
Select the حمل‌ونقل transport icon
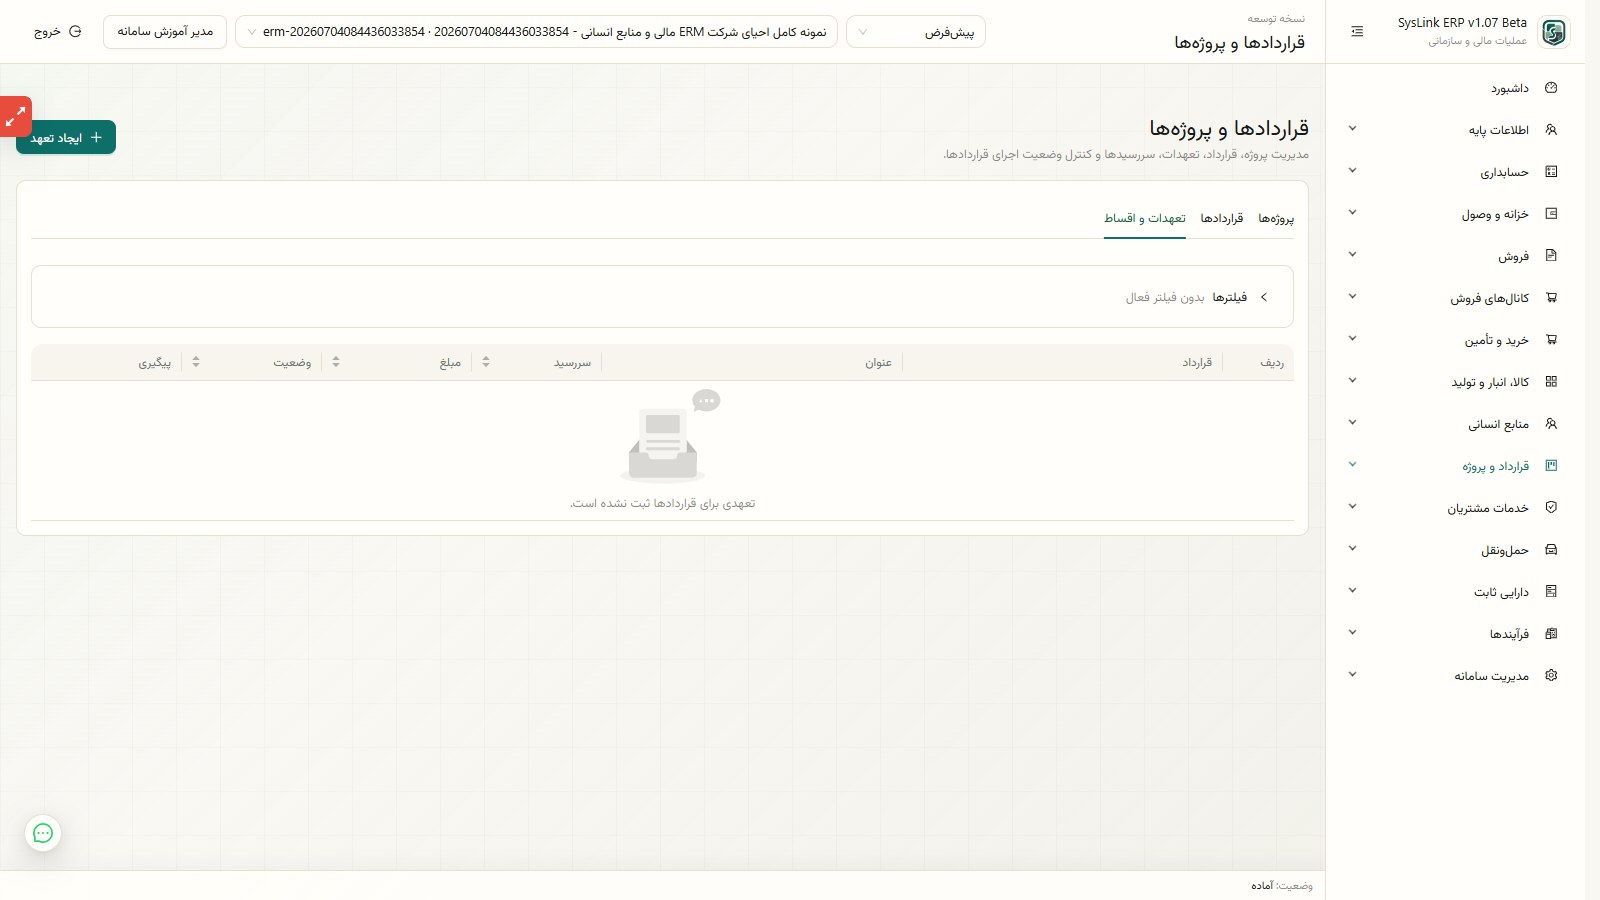coord(1551,550)
